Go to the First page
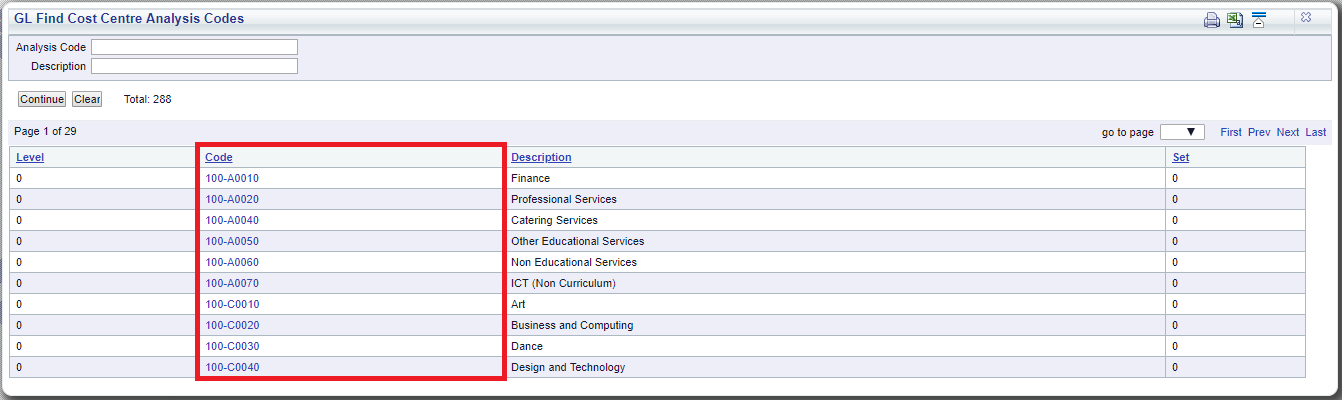The height and width of the screenshot is (400, 1342). pos(1231,132)
